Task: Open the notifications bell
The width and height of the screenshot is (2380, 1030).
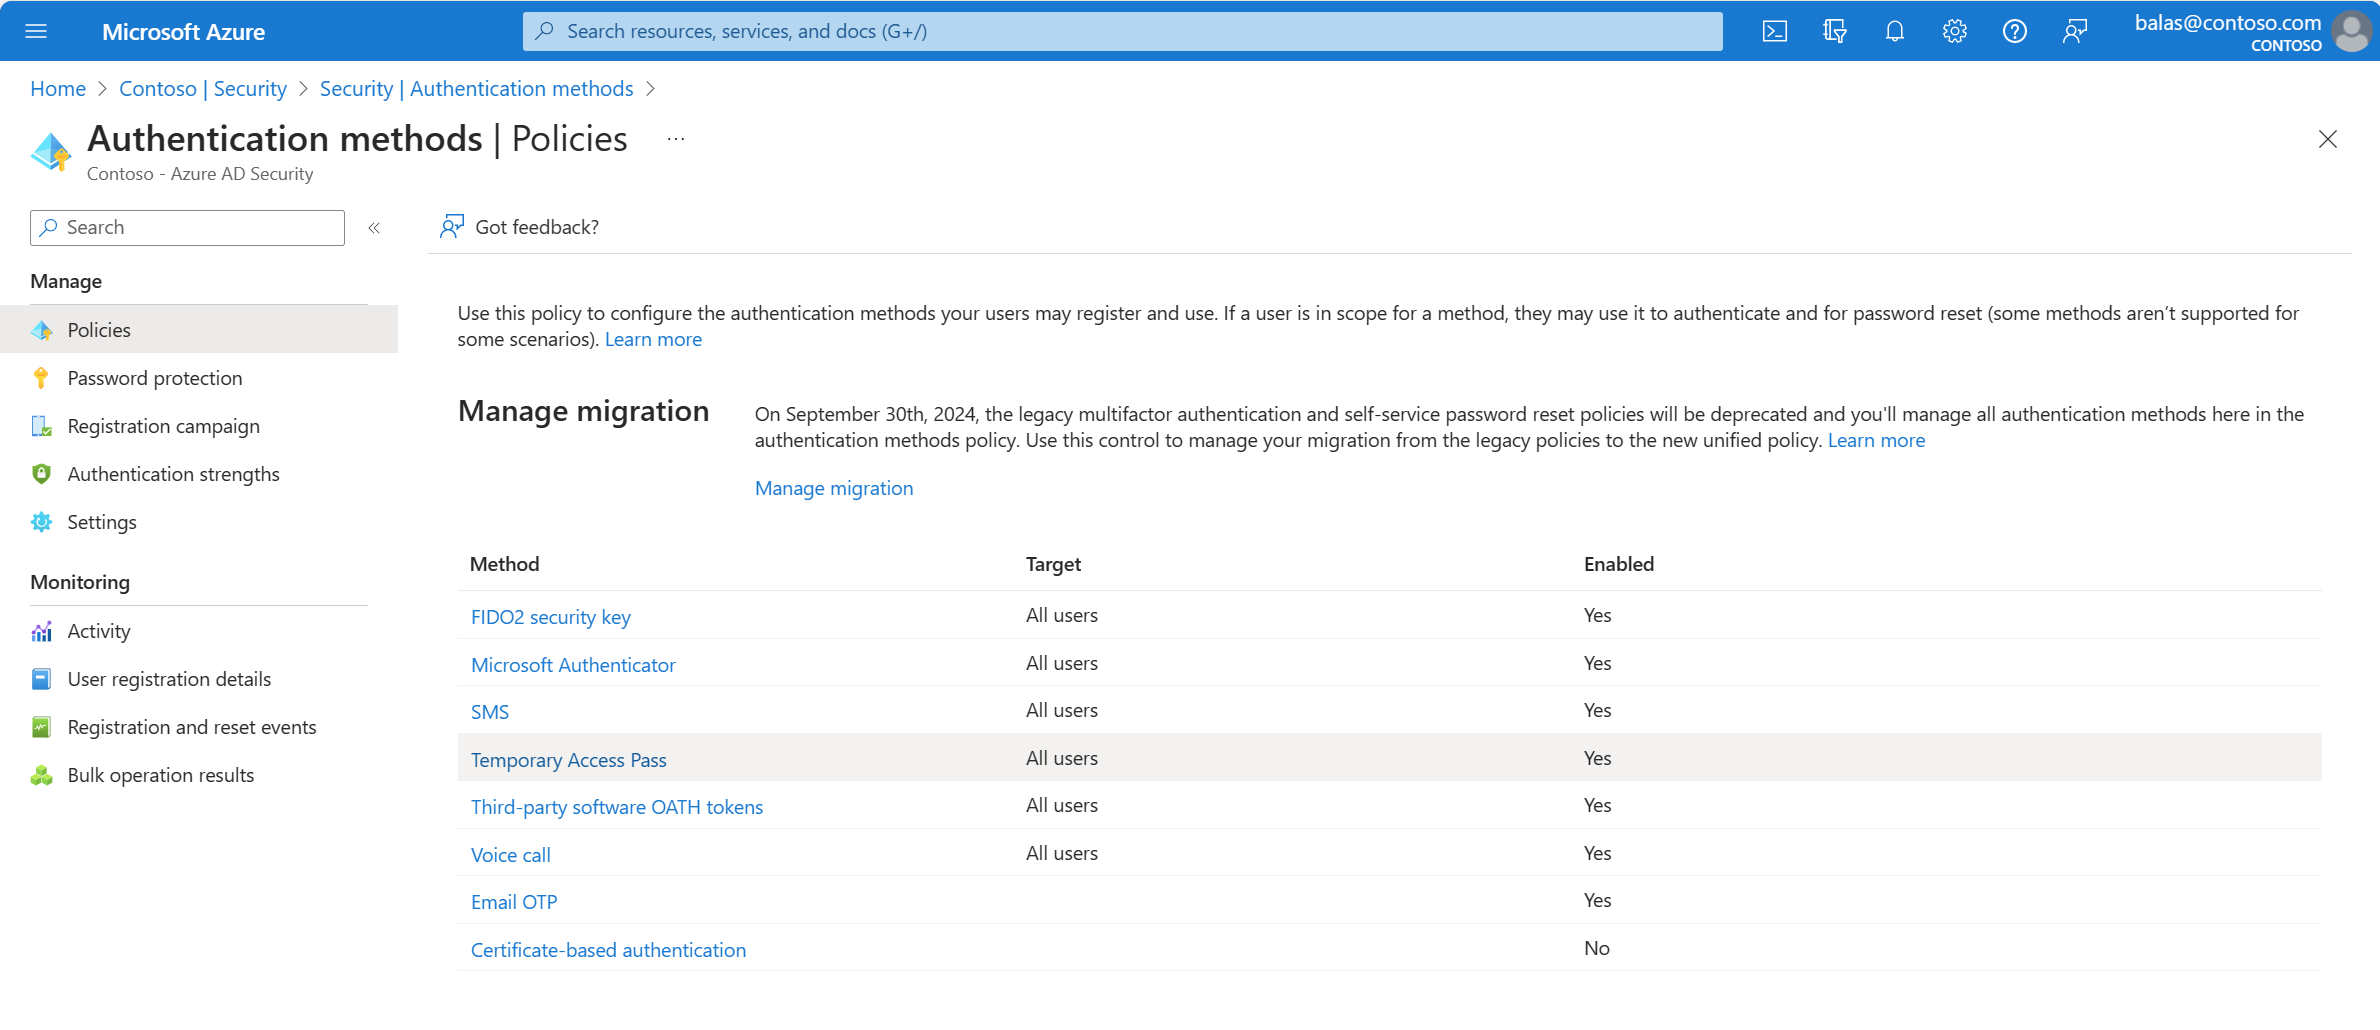Action: coord(1894,31)
